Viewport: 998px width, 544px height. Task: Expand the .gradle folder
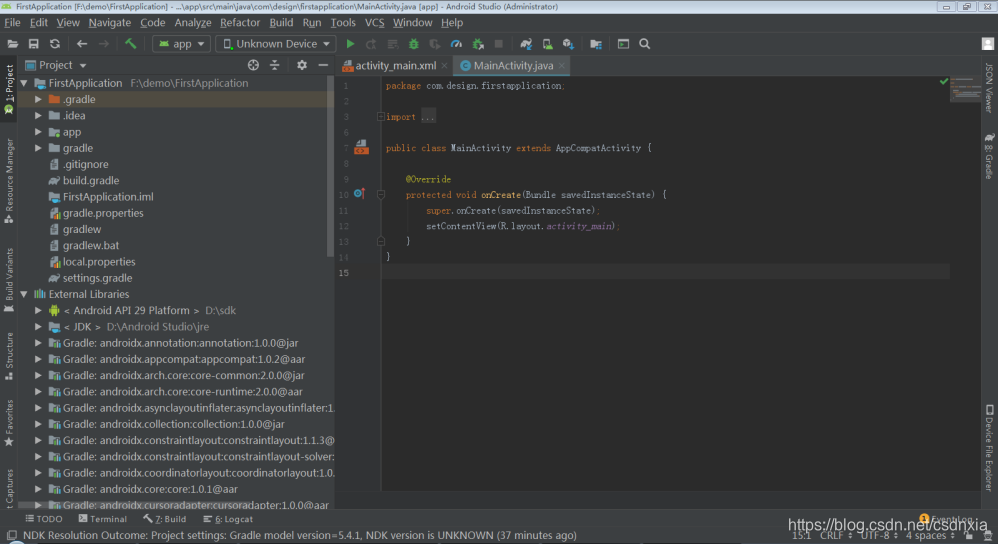point(38,99)
